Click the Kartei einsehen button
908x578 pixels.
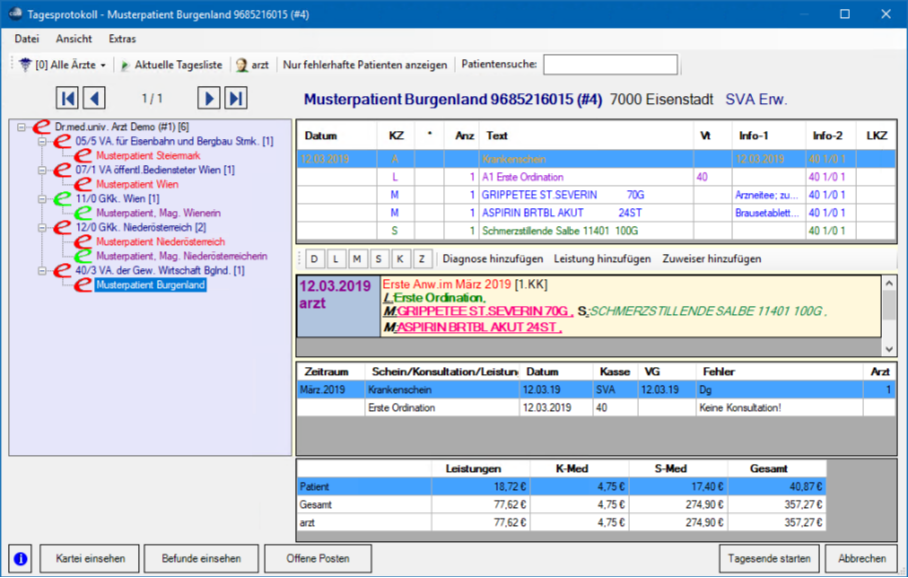[x=90, y=559]
